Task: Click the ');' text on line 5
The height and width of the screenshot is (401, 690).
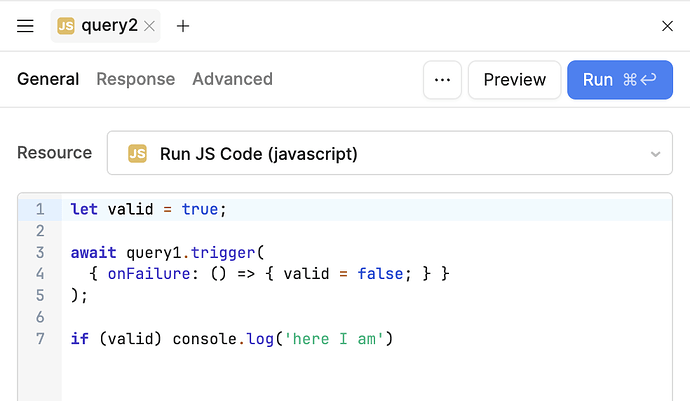Action: (x=79, y=295)
